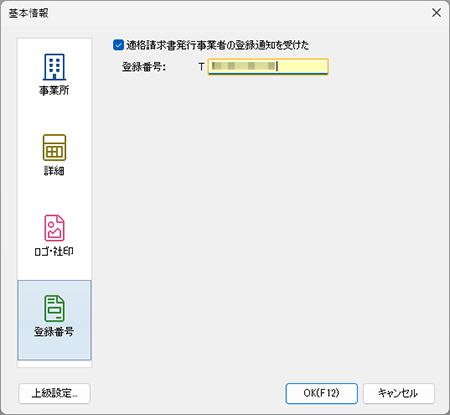Close the 基本情報 dialog with X
The height and width of the screenshot is (415, 450).
(x=436, y=13)
